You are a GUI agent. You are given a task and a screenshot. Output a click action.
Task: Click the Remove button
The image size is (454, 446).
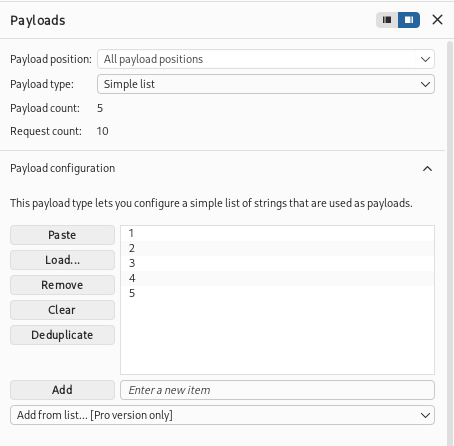62,285
